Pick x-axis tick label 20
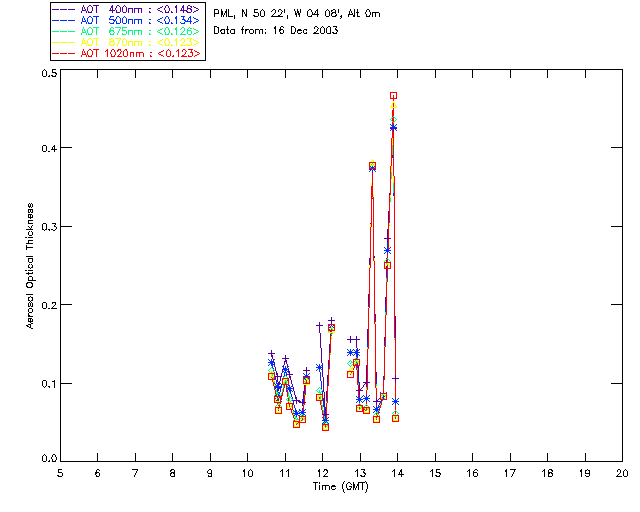The width and height of the screenshot is (640, 512). point(622,473)
